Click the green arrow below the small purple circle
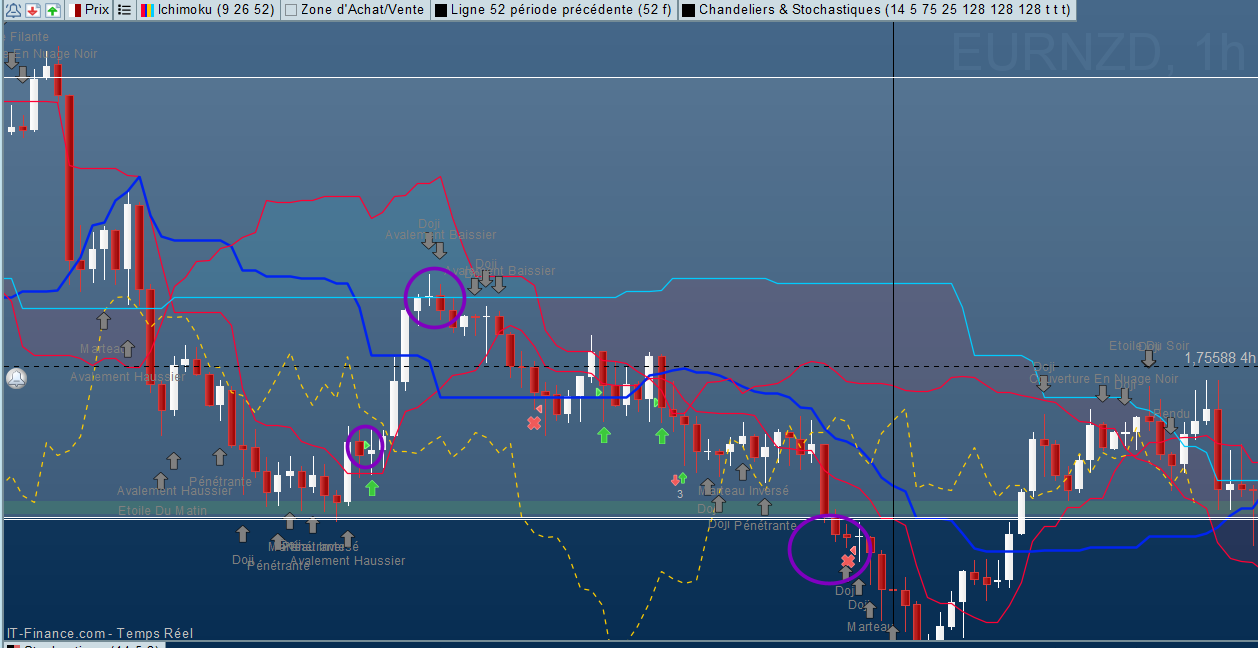1258x648 pixels. point(372,488)
